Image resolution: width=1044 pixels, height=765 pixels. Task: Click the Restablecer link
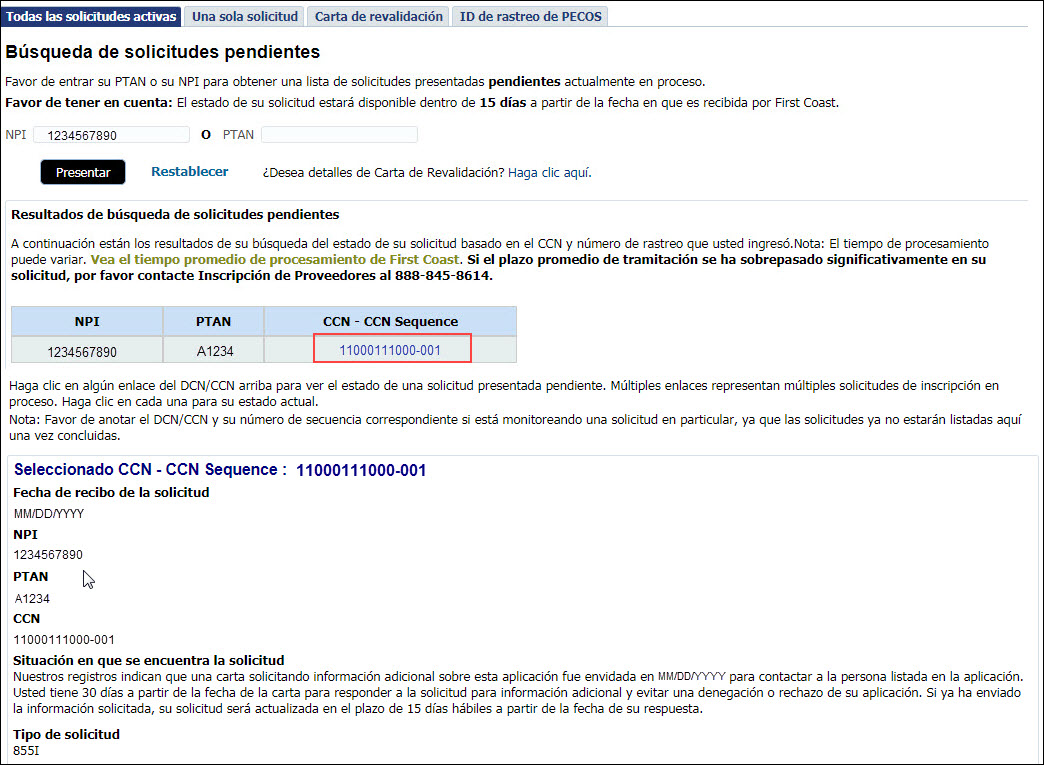click(189, 171)
